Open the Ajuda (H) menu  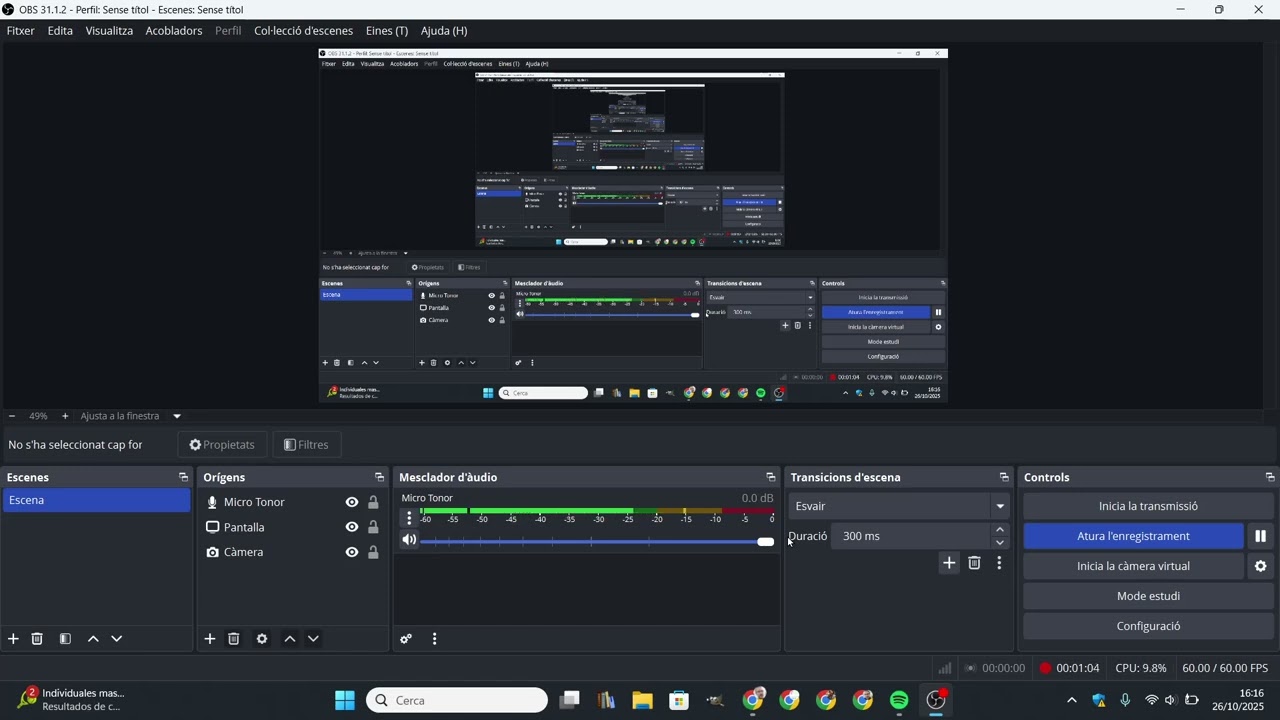click(x=444, y=31)
